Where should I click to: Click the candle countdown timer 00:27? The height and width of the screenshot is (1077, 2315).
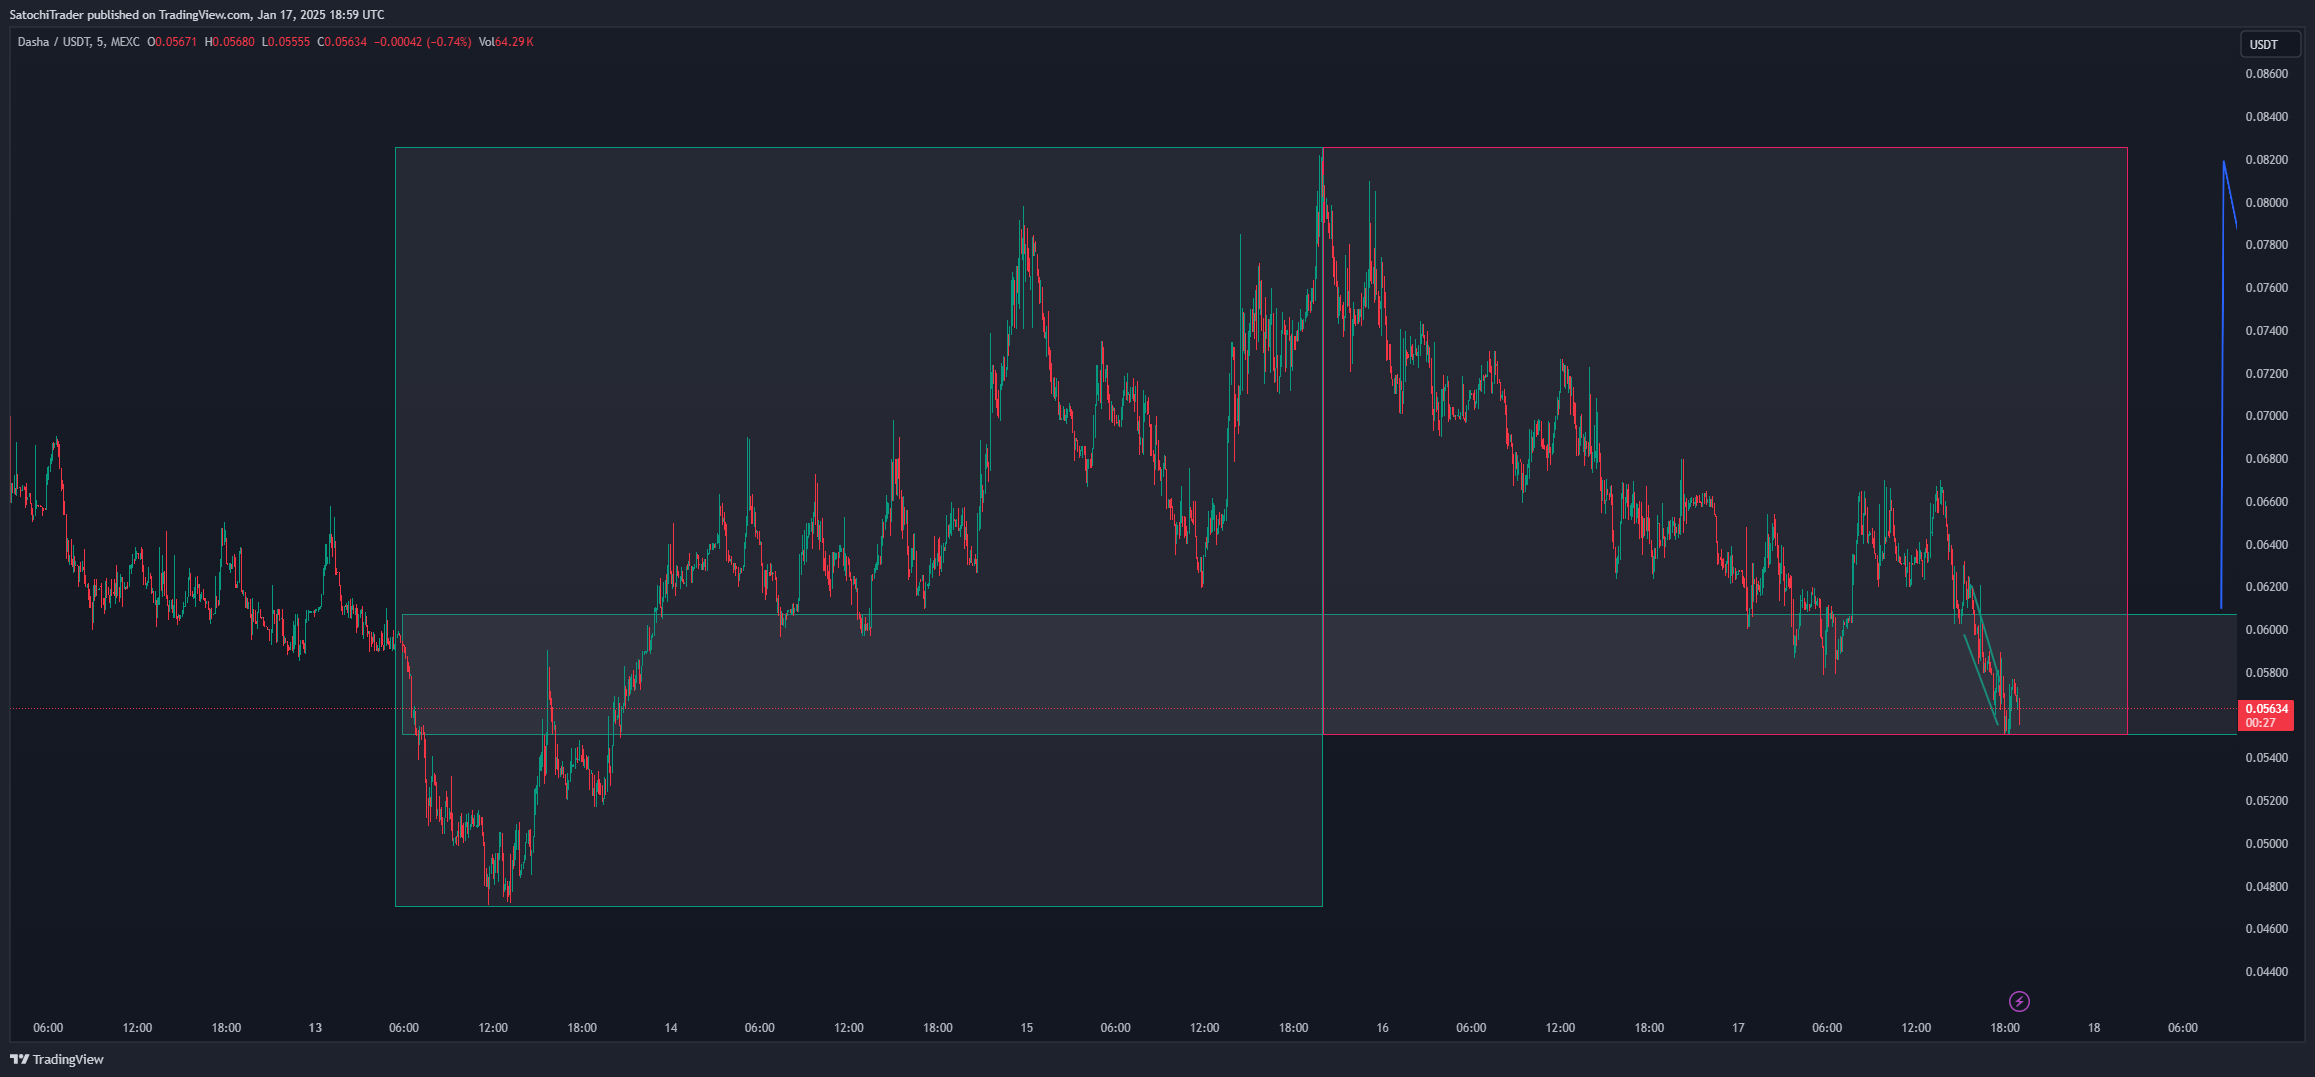click(x=2260, y=723)
